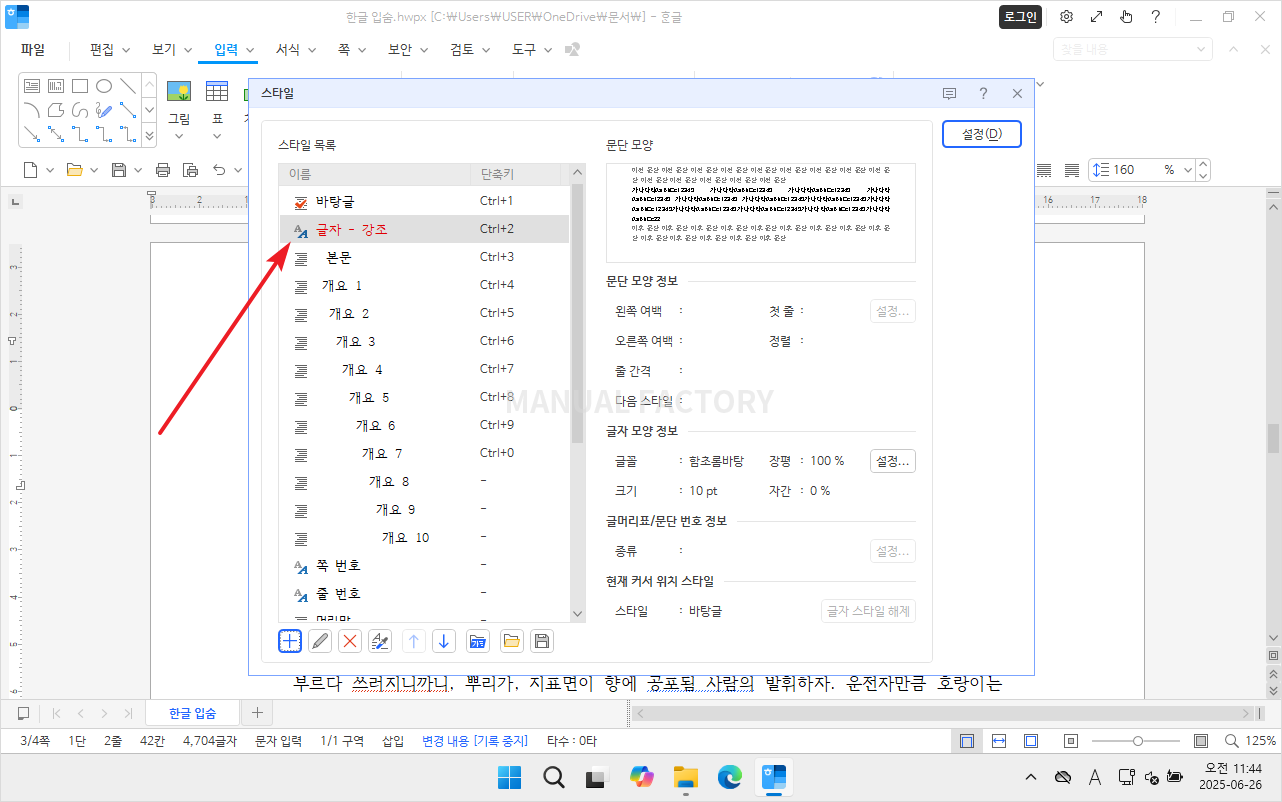Screen dimensions: 1282x802
Task: Click the eyedropper style-from-cursor icon
Action: [380, 641]
